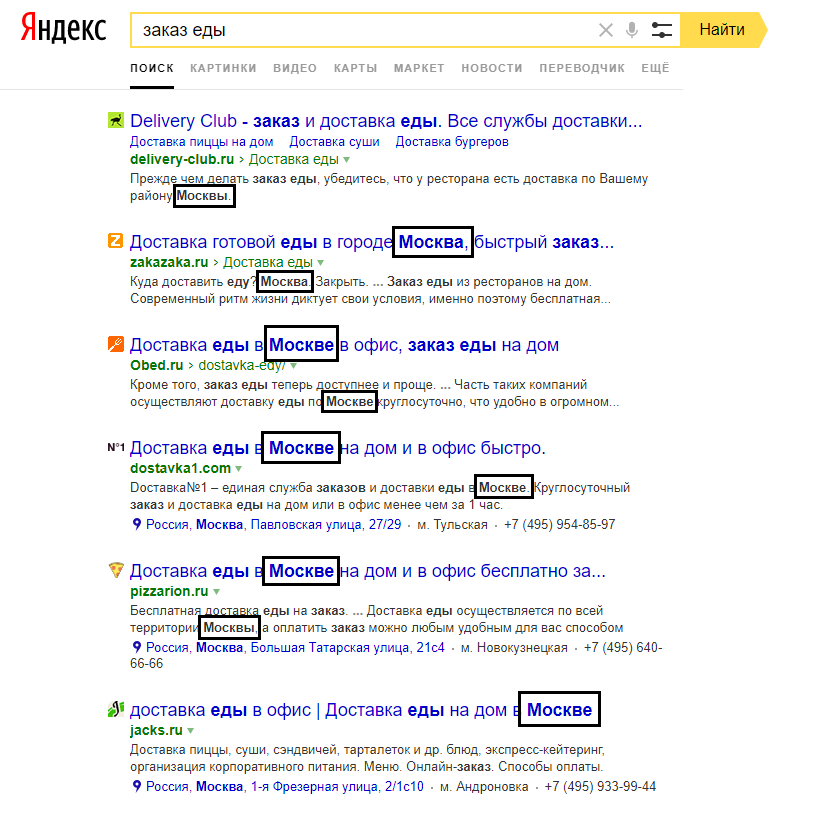Open 'на дом и в офис бесплатно' result
The height and width of the screenshot is (813, 840).
[x=368, y=571]
